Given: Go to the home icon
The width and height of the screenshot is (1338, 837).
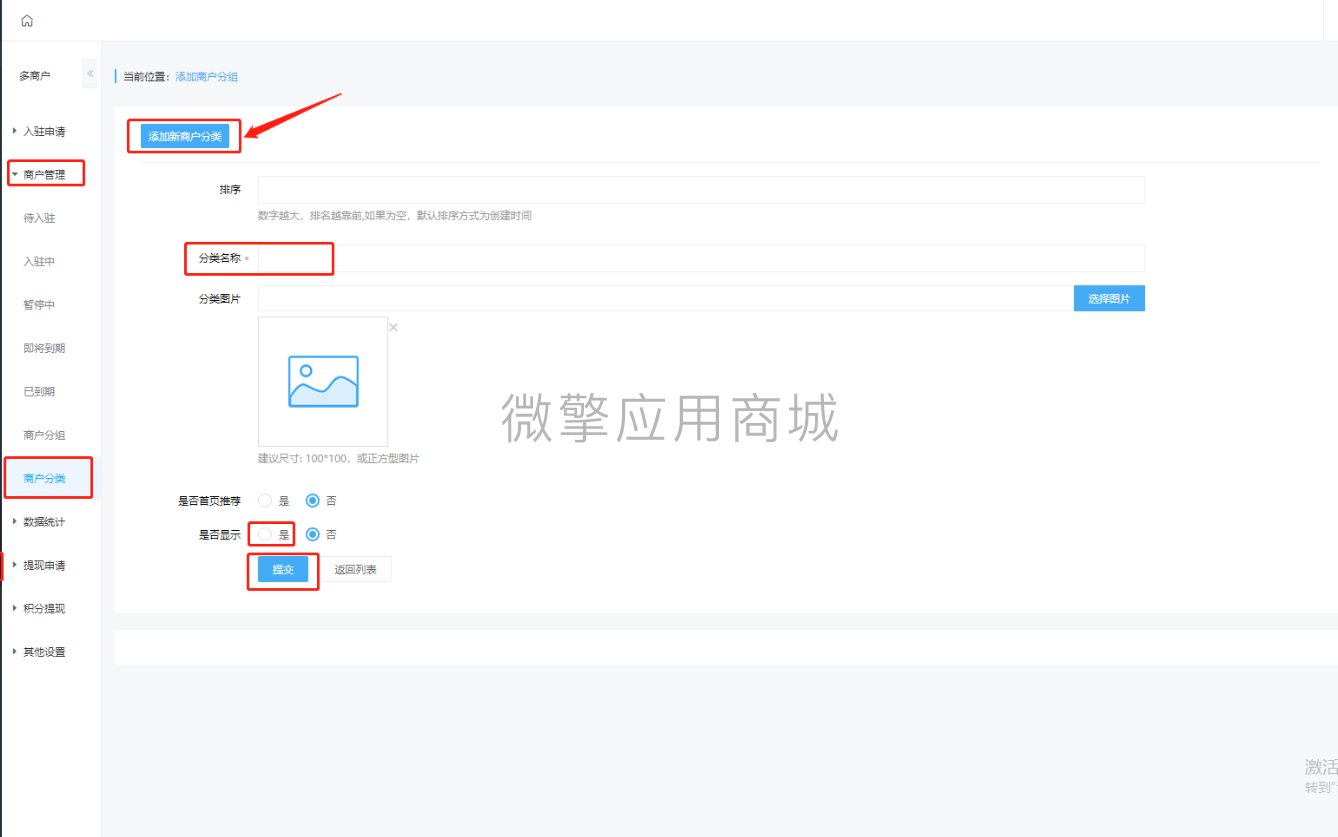Looking at the screenshot, I should [x=27, y=21].
